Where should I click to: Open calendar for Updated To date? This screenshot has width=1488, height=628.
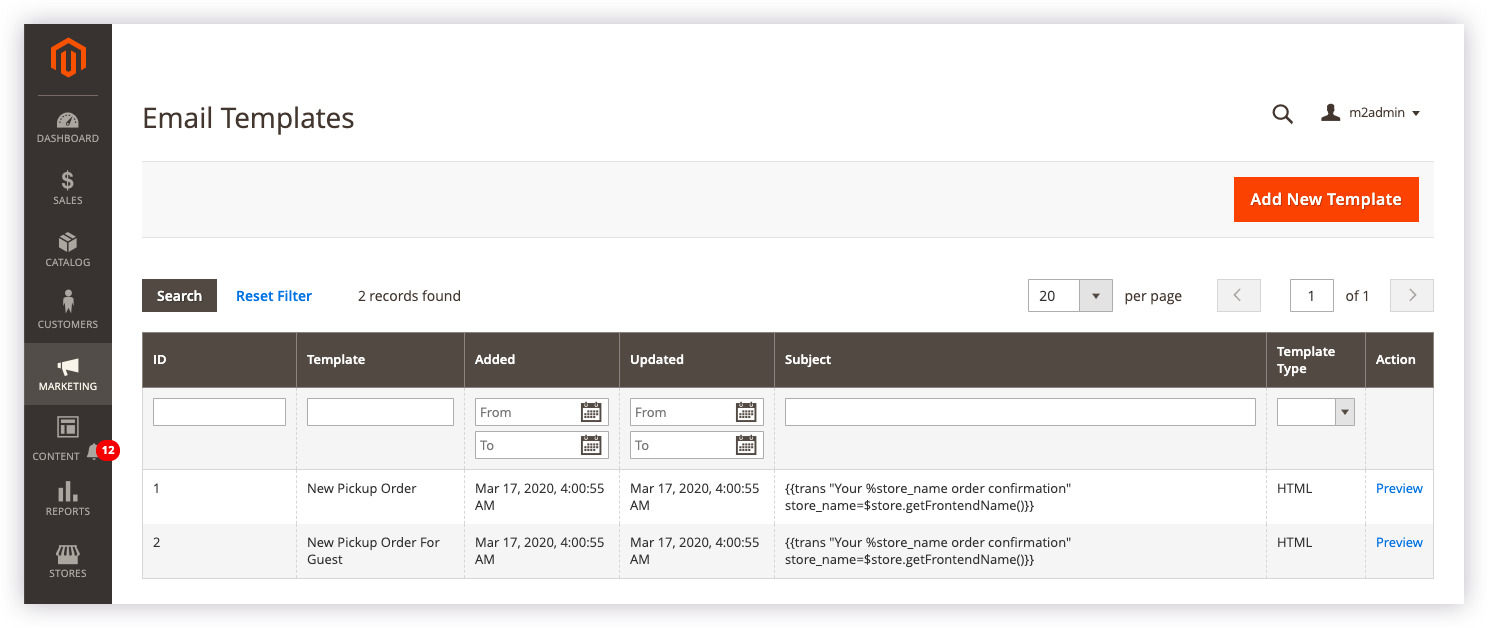coord(746,445)
